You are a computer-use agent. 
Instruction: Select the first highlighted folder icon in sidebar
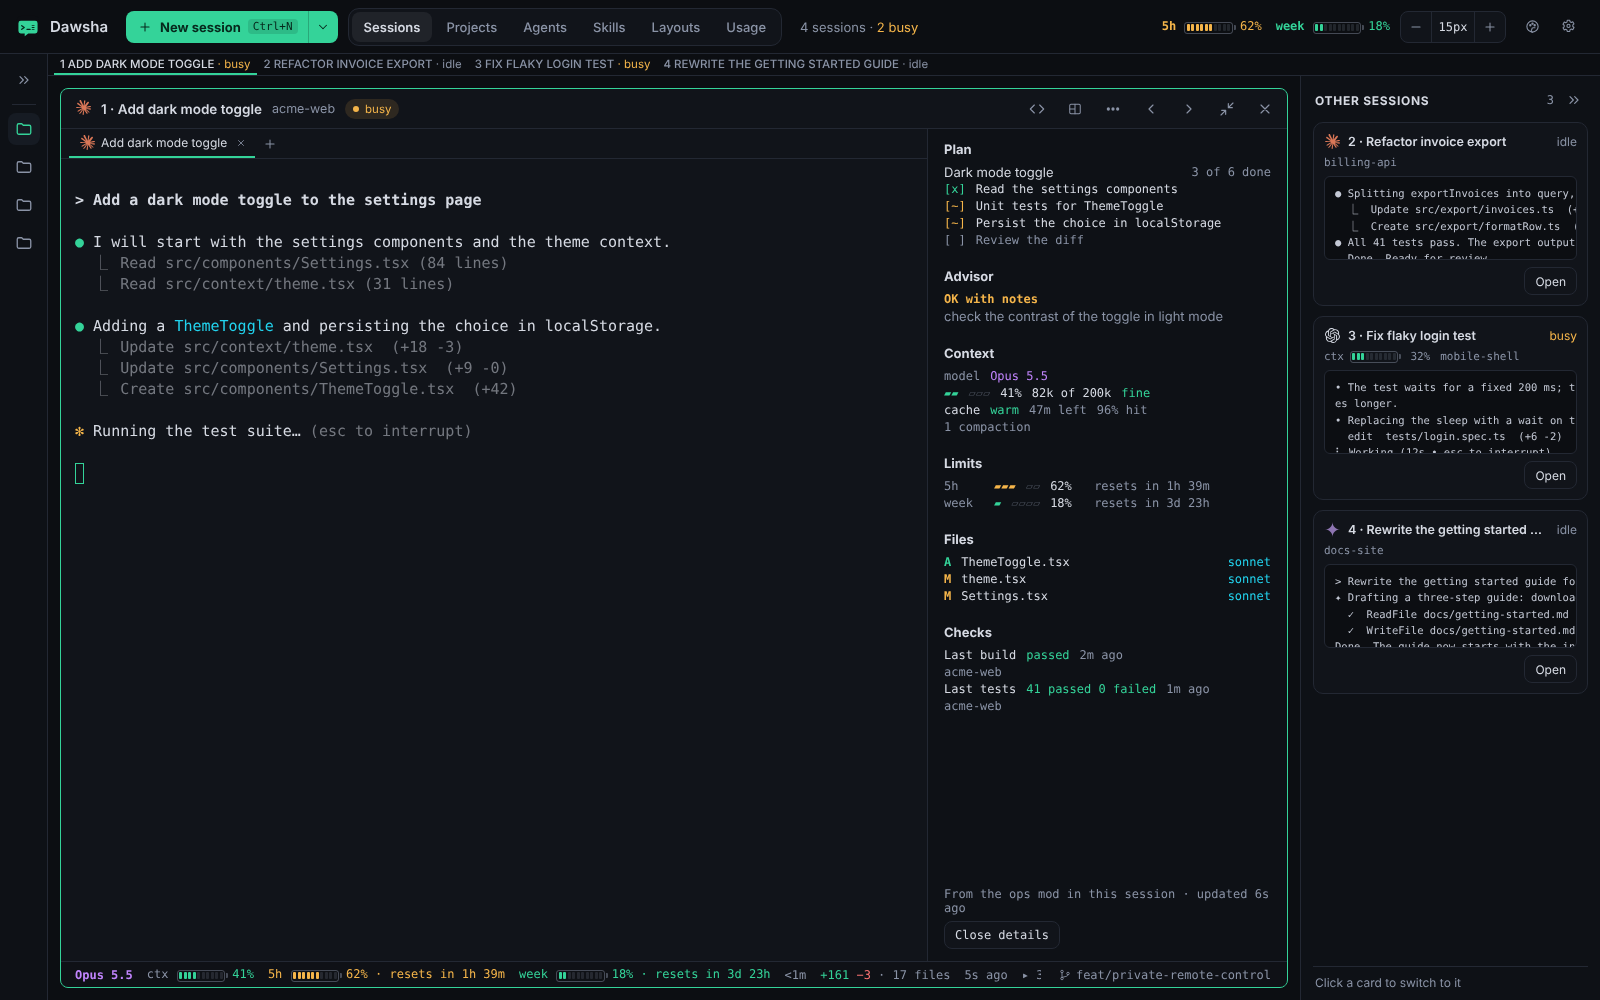click(24, 129)
